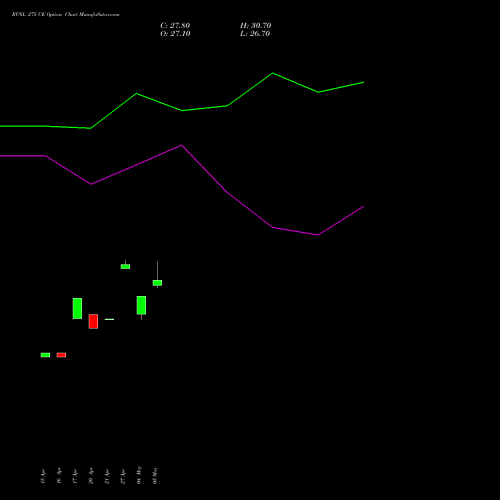Image resolution: width=500 pixels, height=500 pixels.
Task: Select the last green candle with long upper wick
Action: pos(157,283)
